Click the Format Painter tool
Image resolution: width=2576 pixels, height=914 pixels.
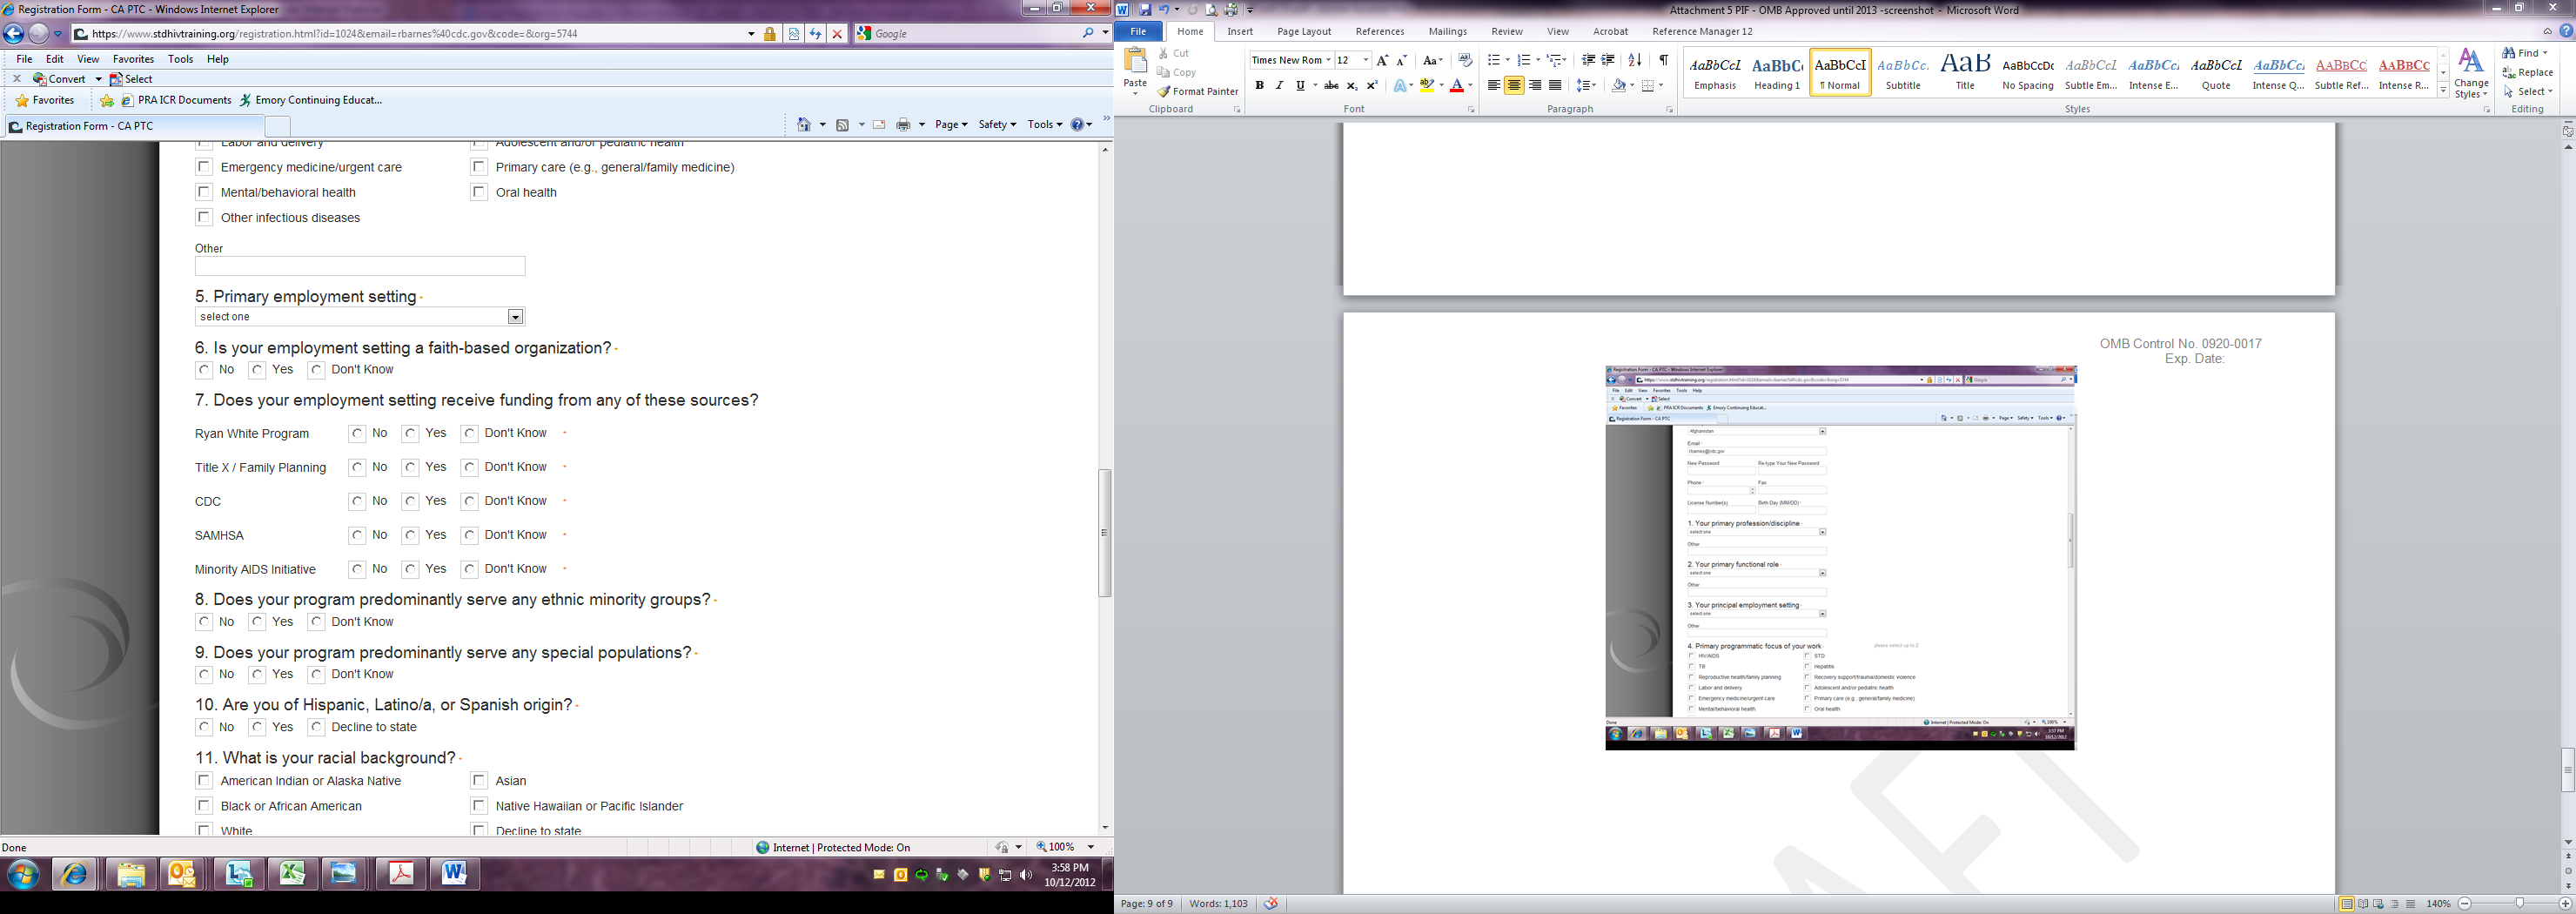(1198, 91)
